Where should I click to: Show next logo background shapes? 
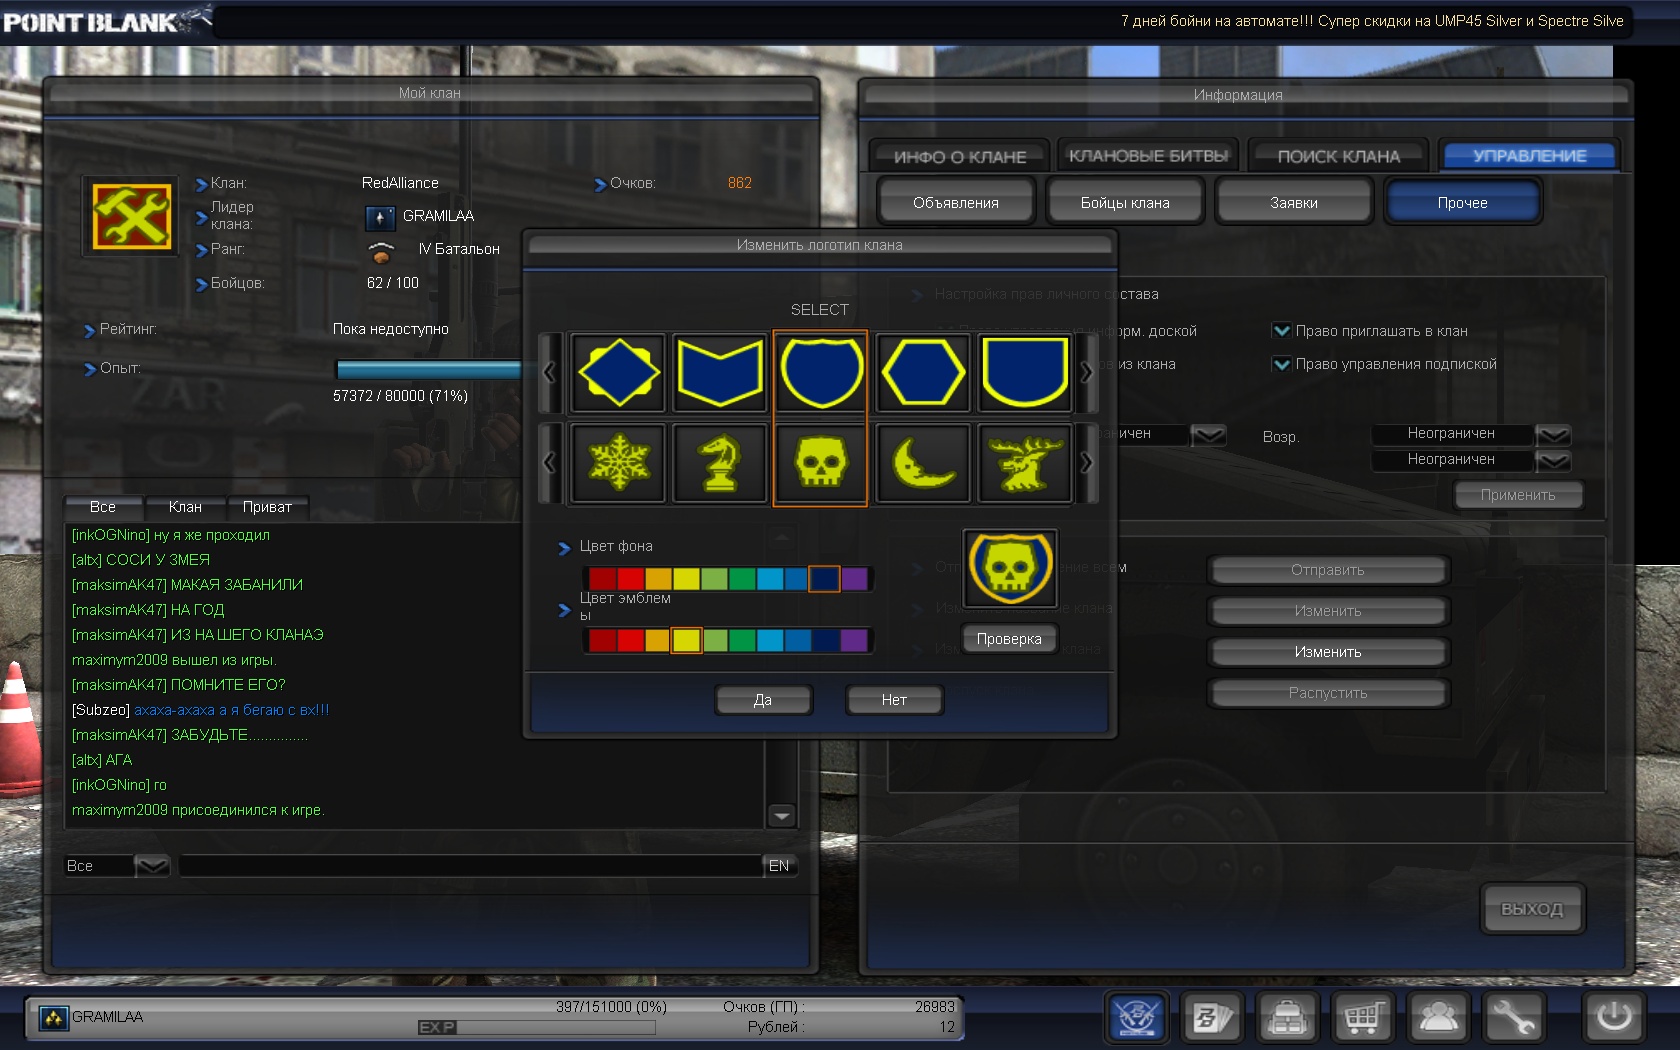pyautogui.click(x=1087, y=372)
